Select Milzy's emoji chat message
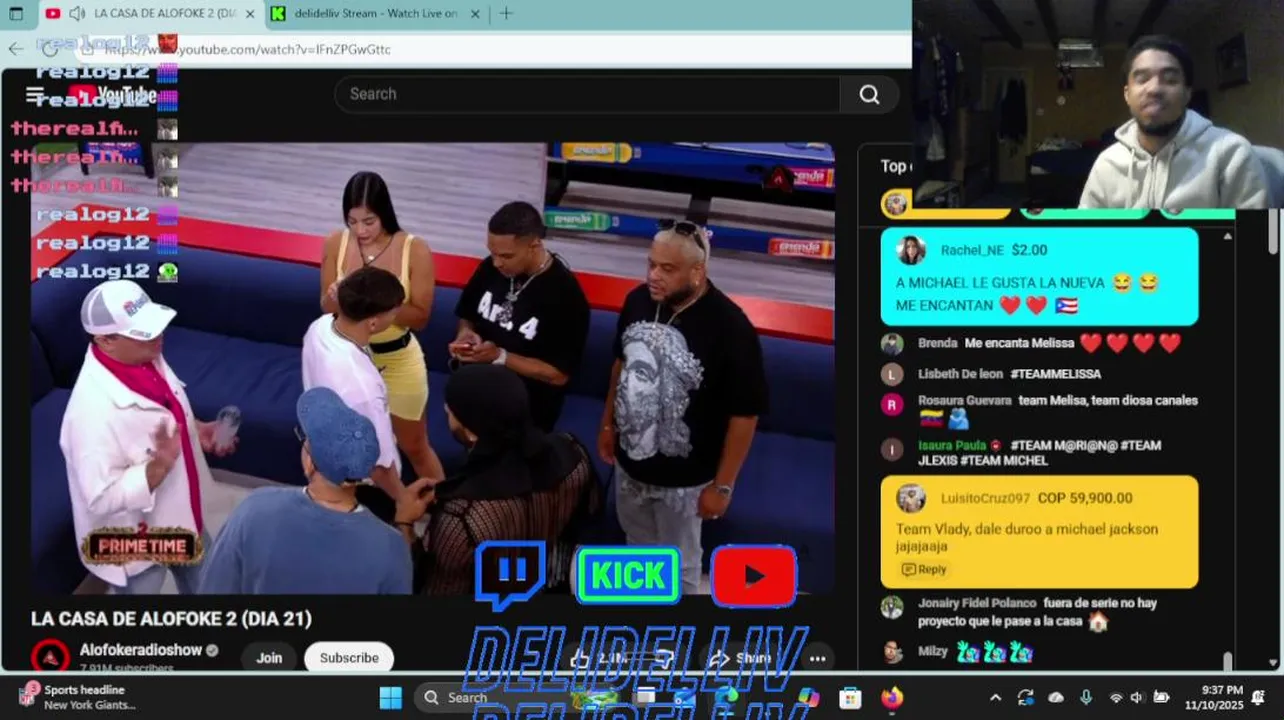The image size is (1284, 720). 1040,652
